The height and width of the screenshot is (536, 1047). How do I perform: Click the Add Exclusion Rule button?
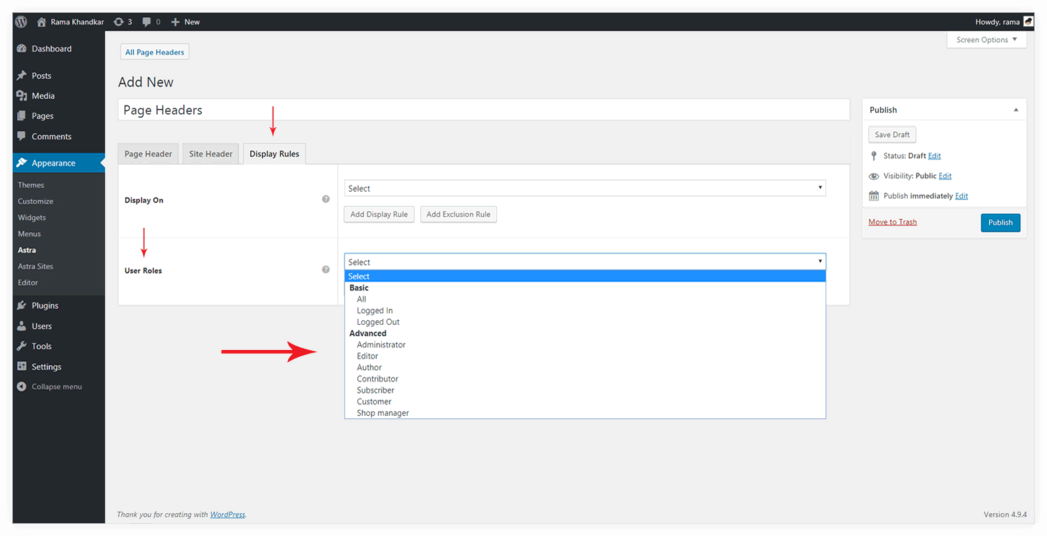458,214
